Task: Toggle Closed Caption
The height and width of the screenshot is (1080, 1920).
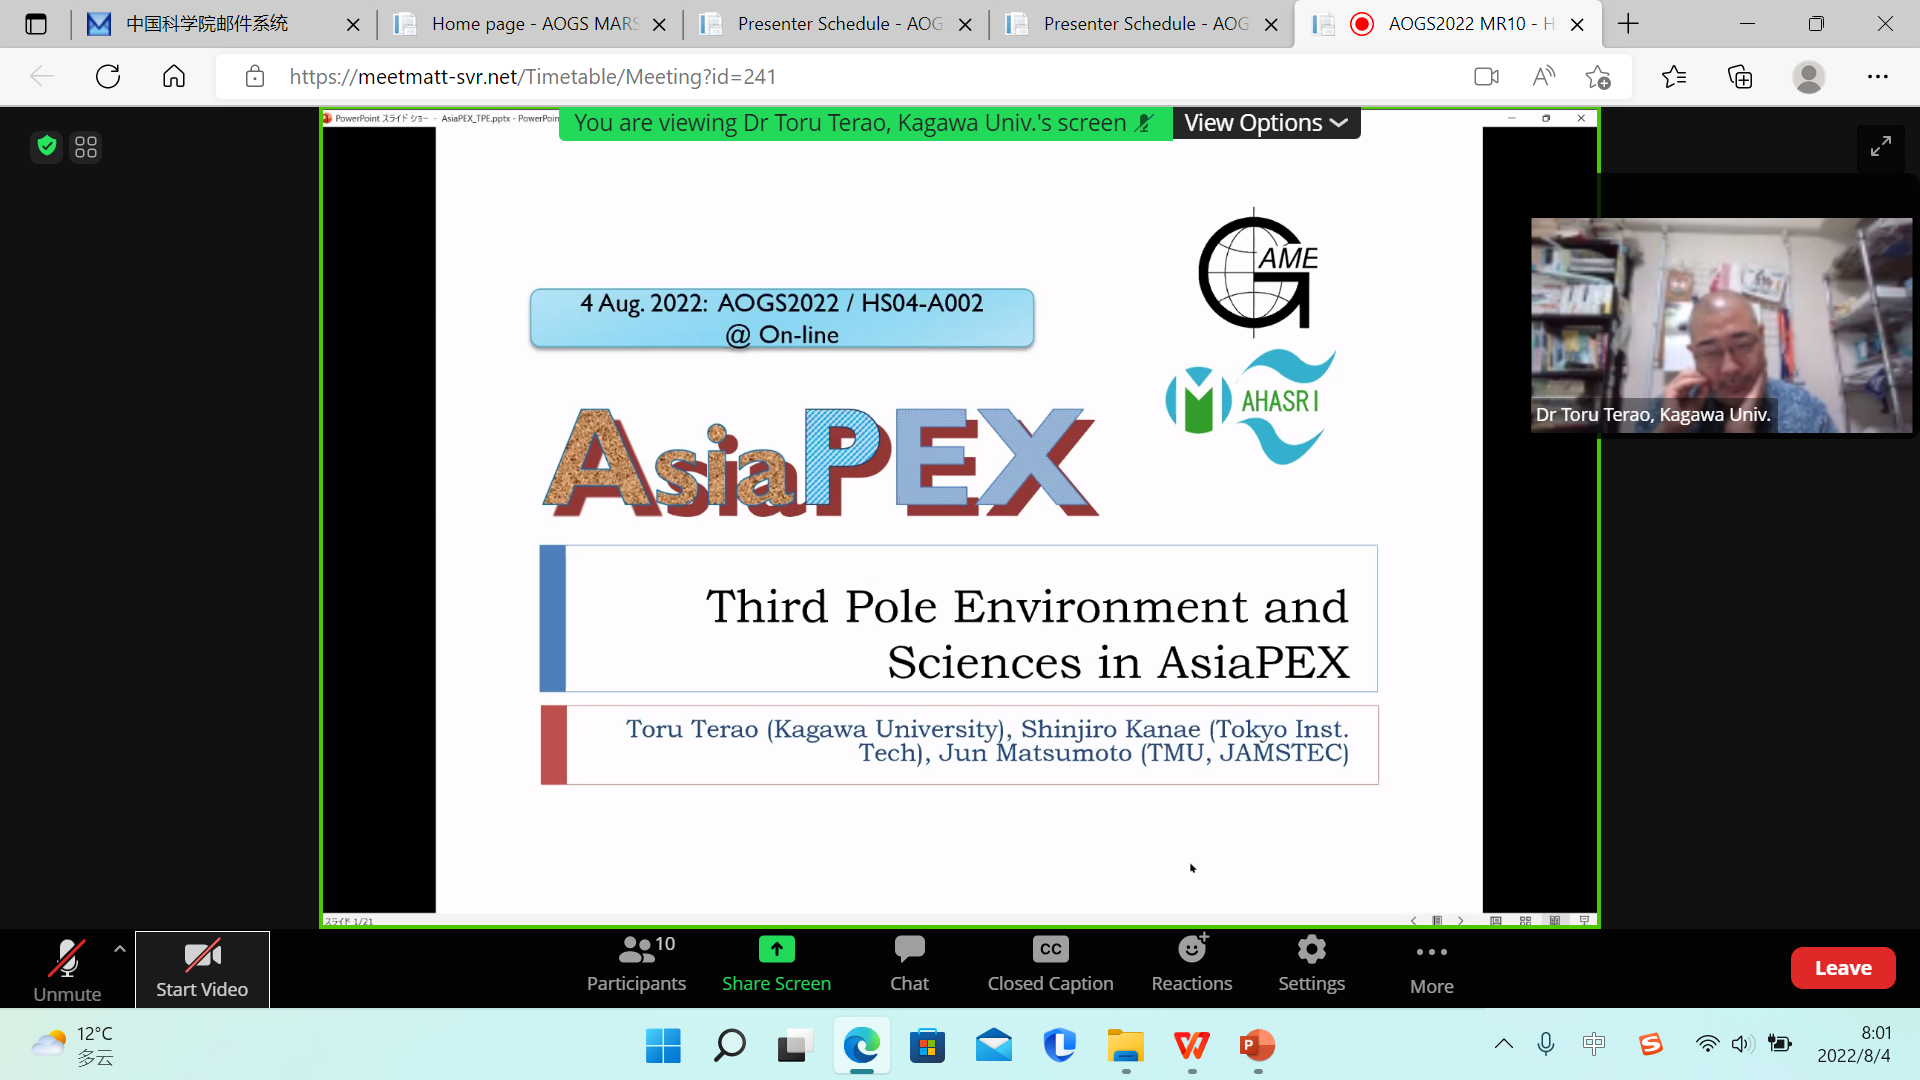Action: [1050, 963]
